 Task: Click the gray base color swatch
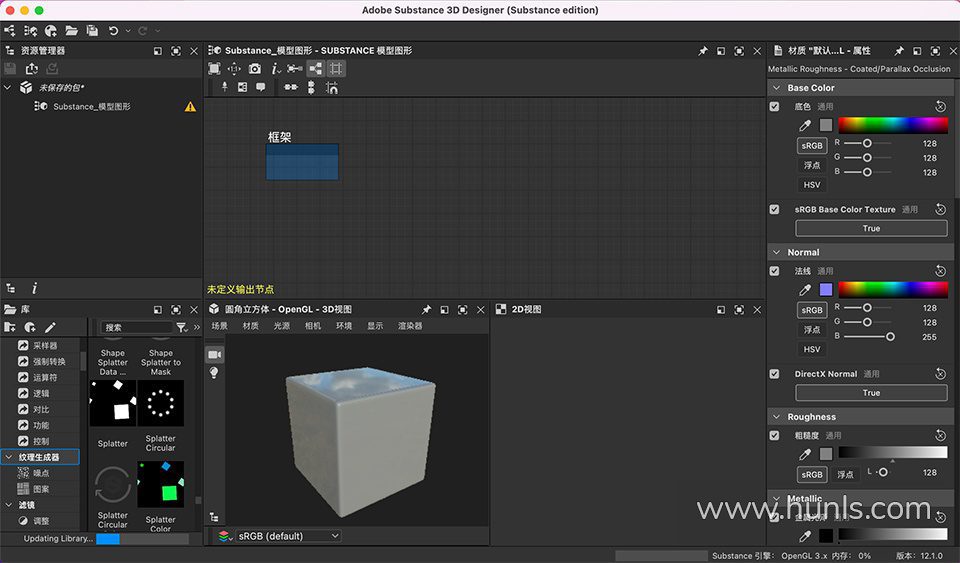click(826, 125)
